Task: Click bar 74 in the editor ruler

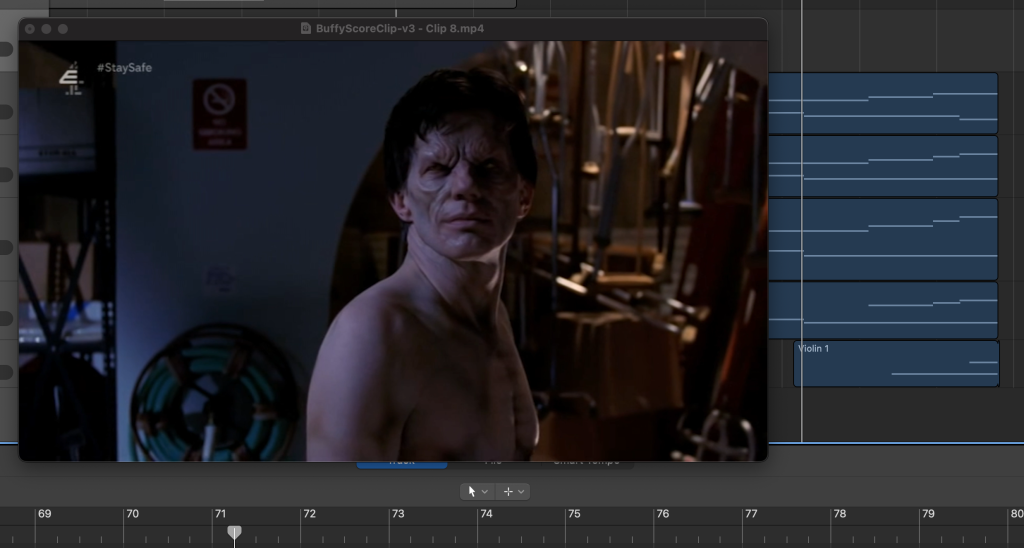Action: point(486,514)
